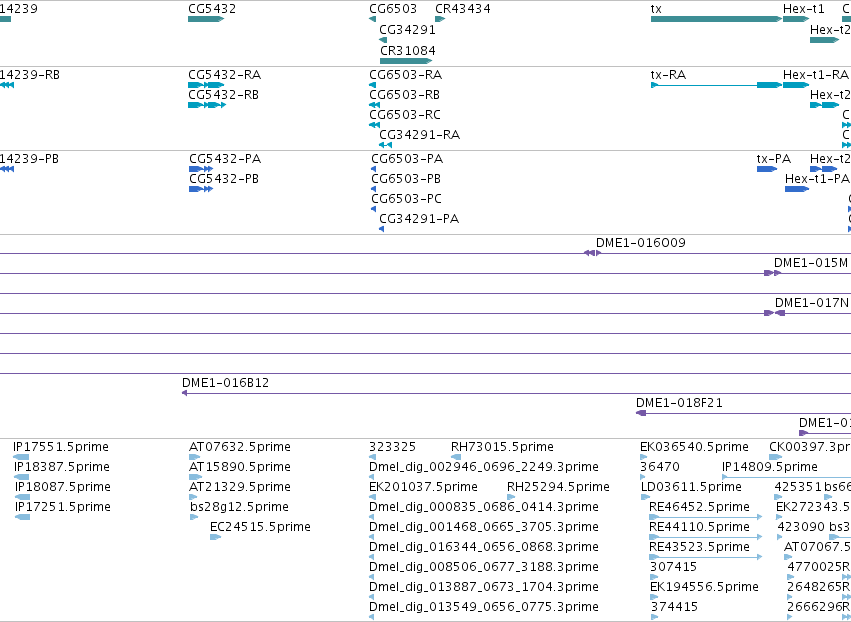Select the Hex-t1-RA transcript label
The image size is (851, 622).
pyautogui.click(x=815, y=74)
